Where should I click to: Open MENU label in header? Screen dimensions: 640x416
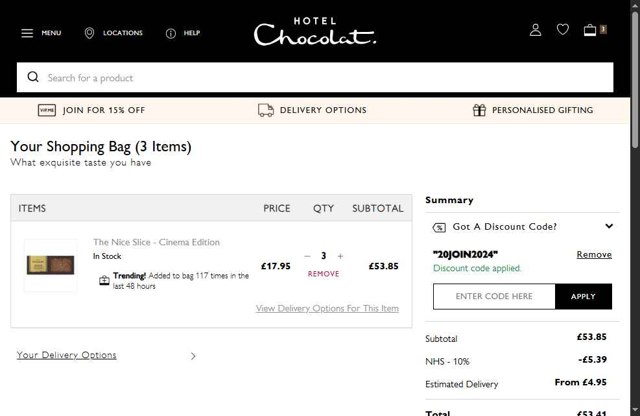[51, 33]
